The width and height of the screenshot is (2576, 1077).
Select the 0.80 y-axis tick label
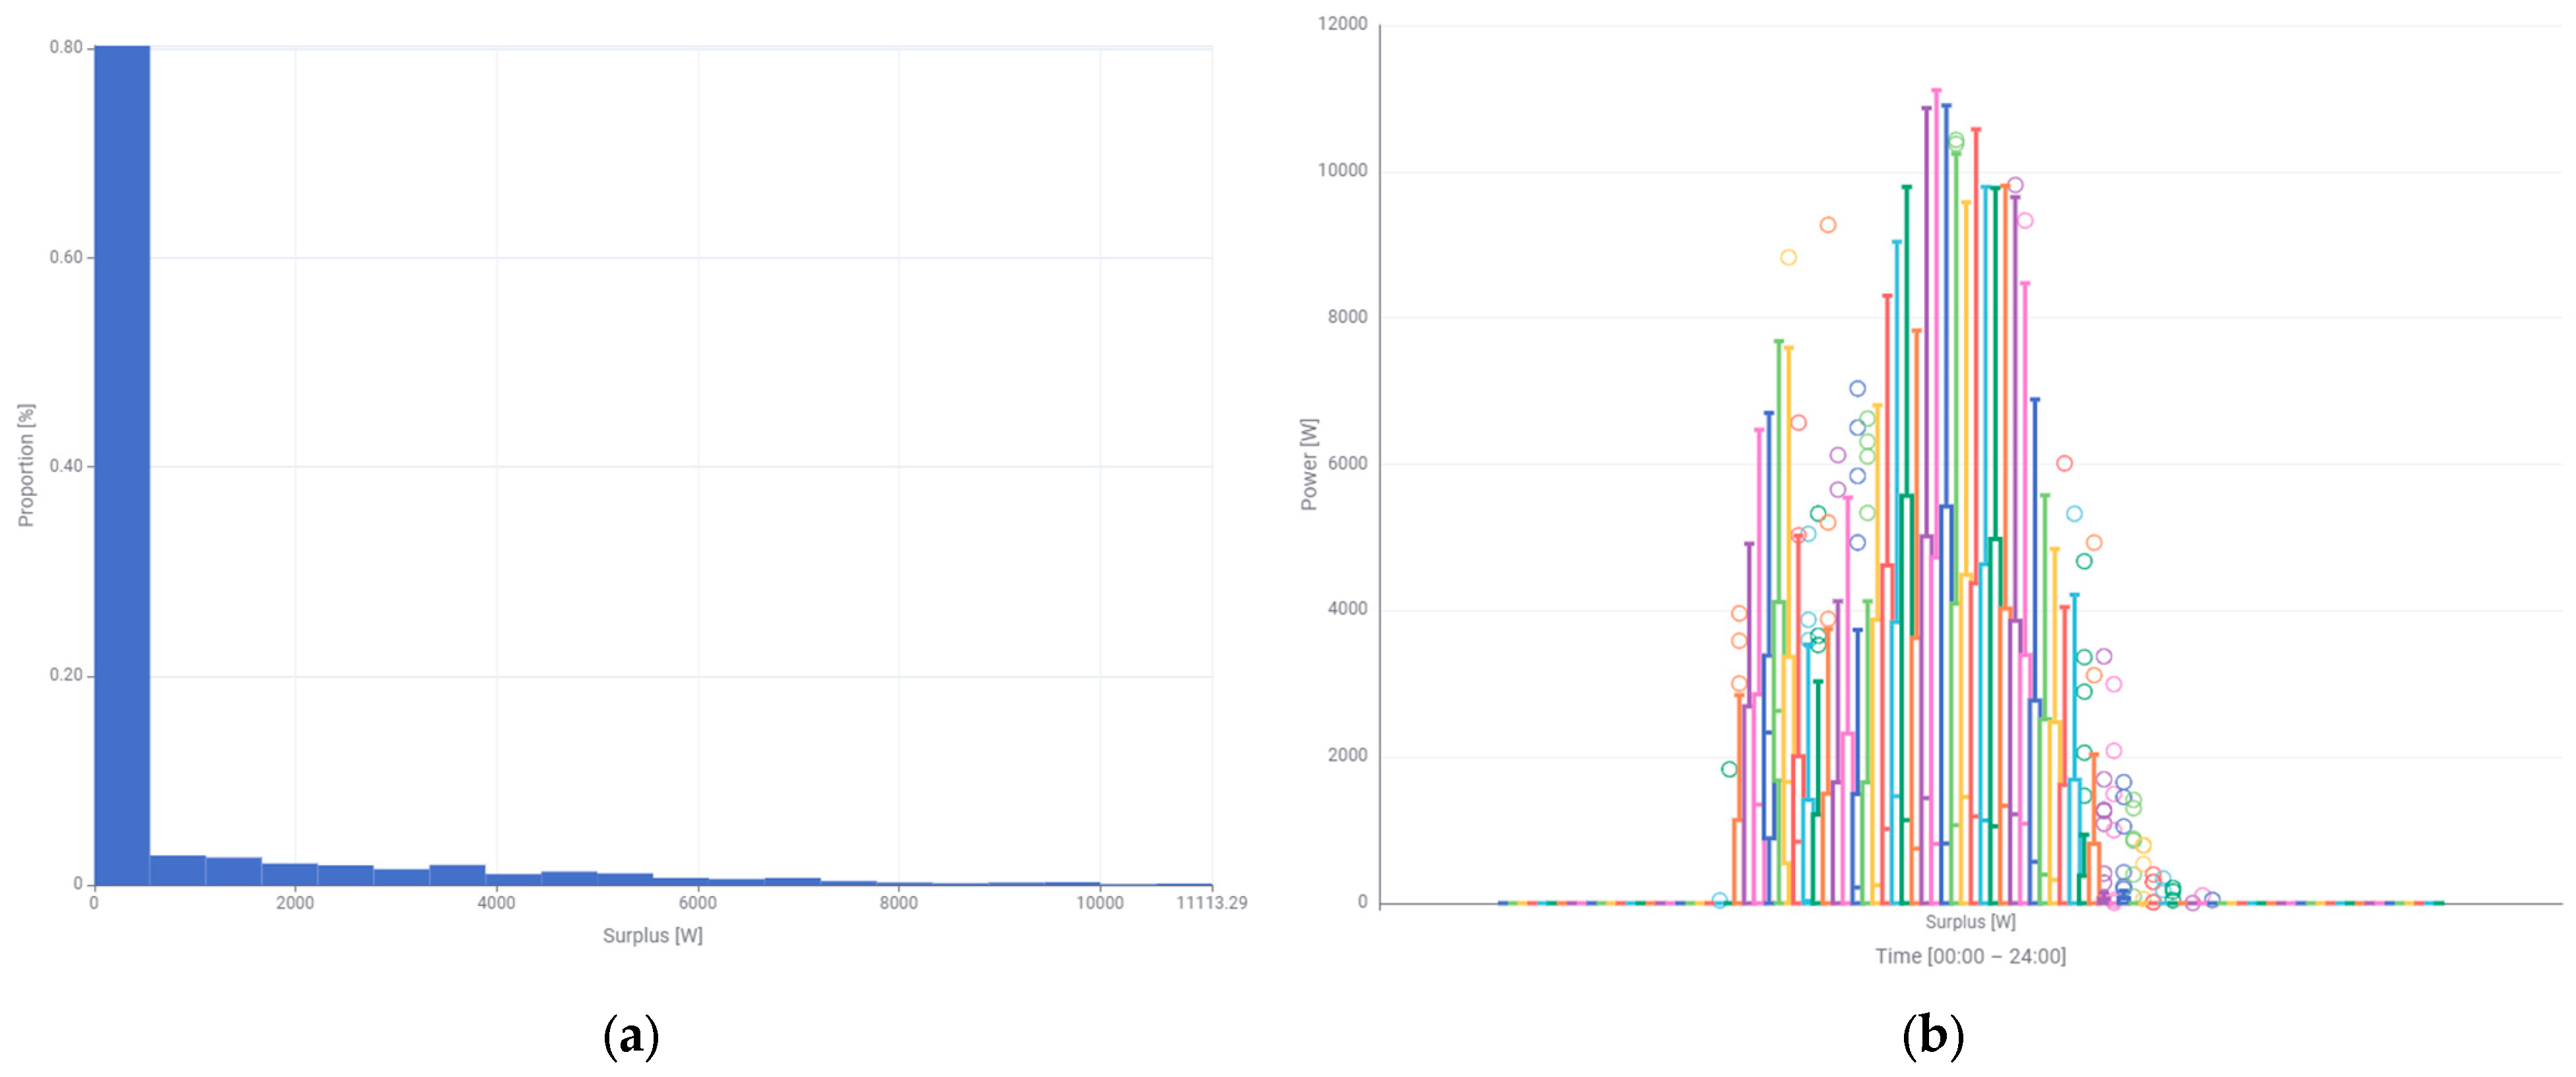click(x=66, y=48)
